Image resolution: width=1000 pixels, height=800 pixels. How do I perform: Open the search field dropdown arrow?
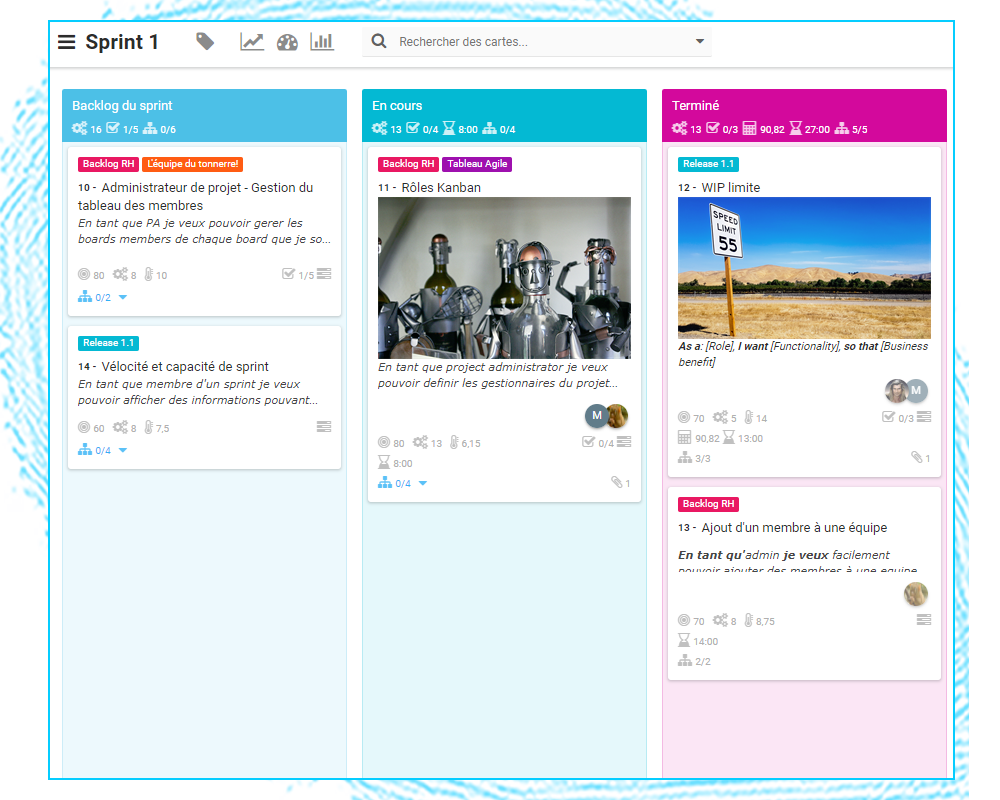pyautogui.click(x=700, y=41)
